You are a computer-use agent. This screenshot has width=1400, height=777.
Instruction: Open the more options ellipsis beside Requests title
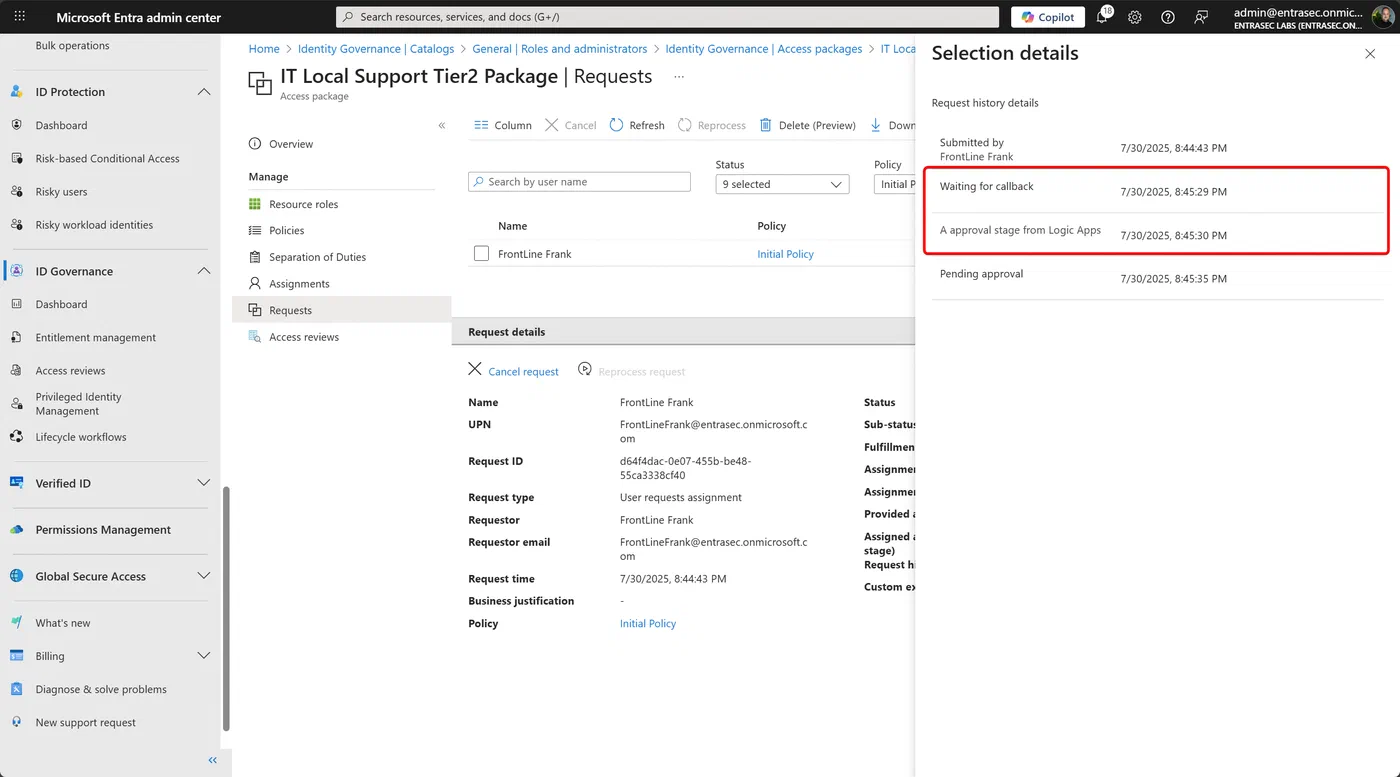tap(679, 77)
